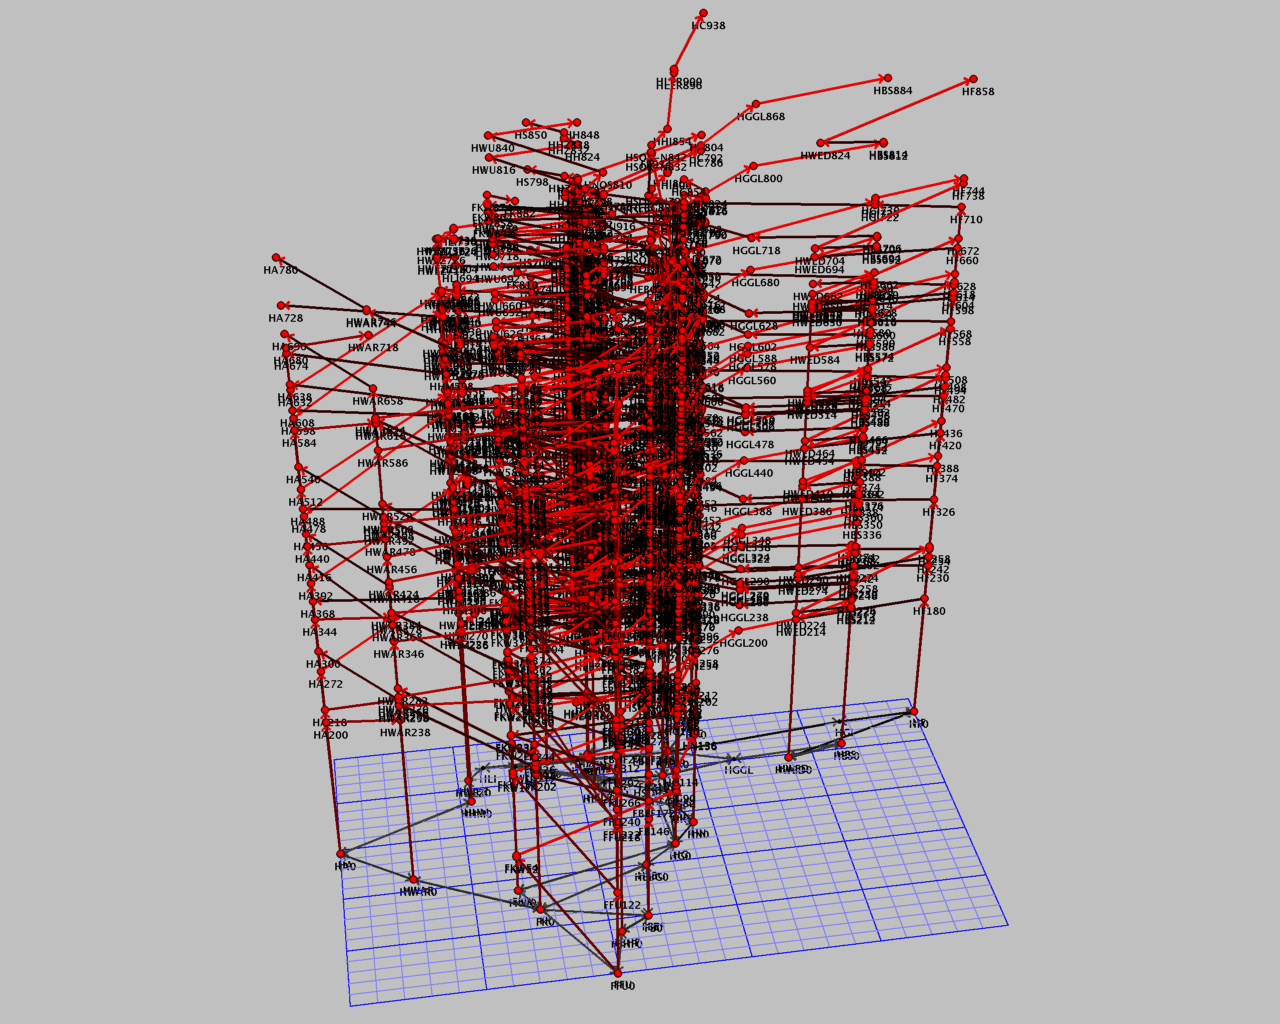Select node HF180
The image size is (1280, 1024).
pos(923,599)
